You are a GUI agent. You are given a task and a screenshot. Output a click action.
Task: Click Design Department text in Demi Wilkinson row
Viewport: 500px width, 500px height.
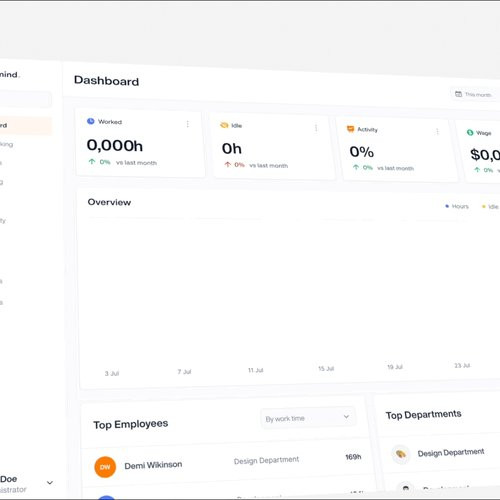[x=266, y=460]
